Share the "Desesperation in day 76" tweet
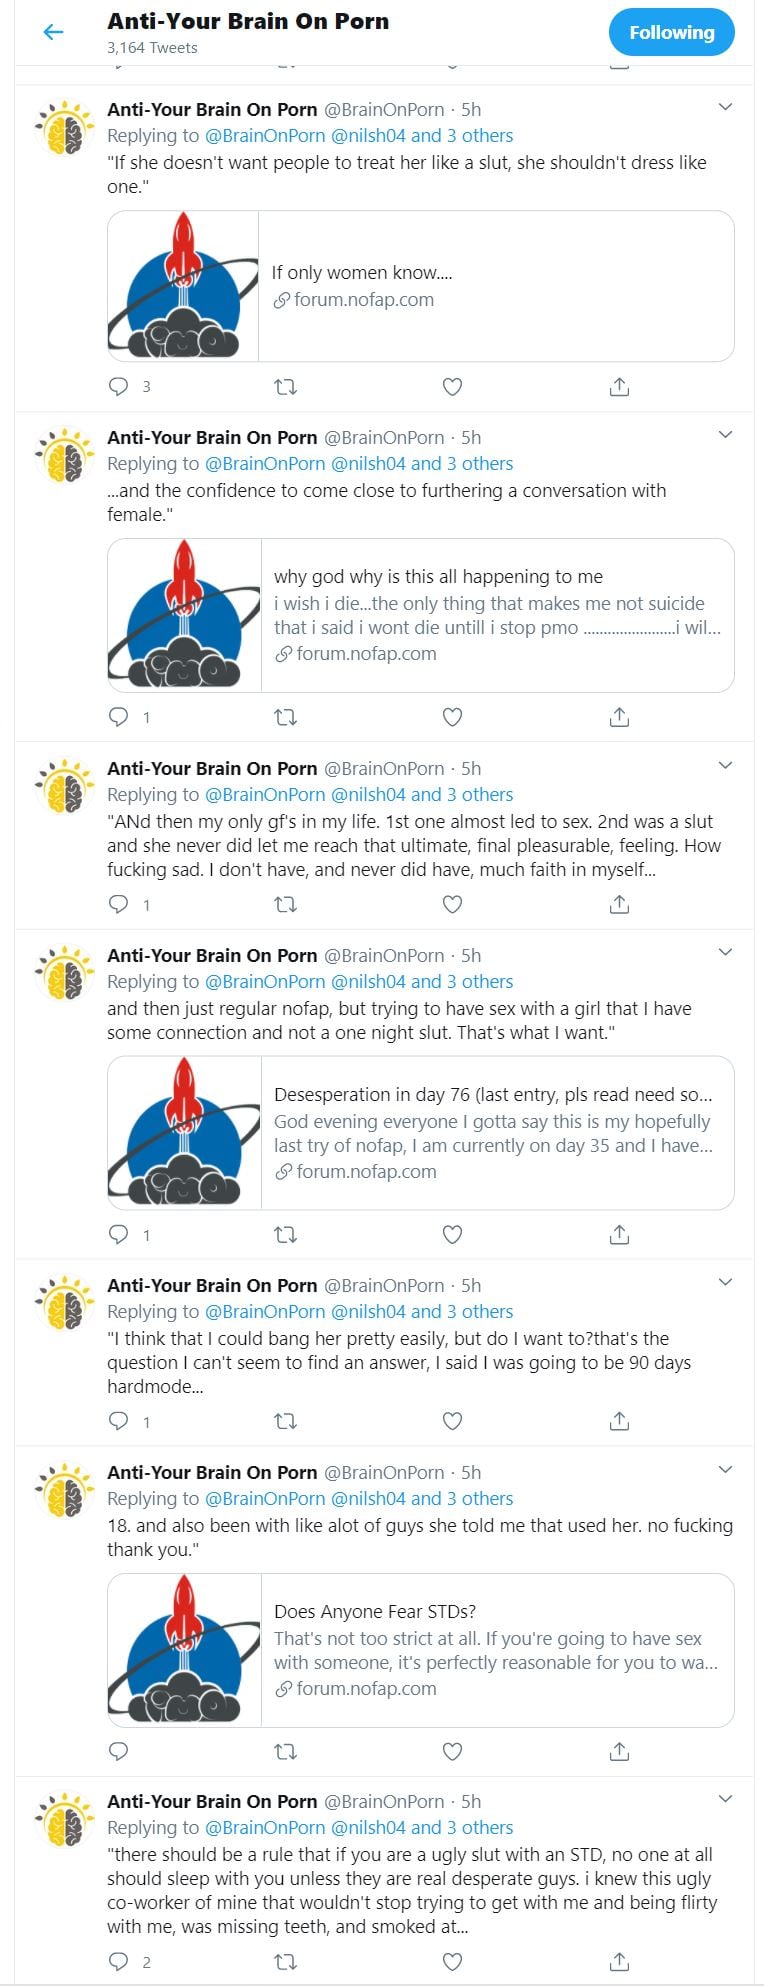764x1986 pixels. coord(619,1235)
